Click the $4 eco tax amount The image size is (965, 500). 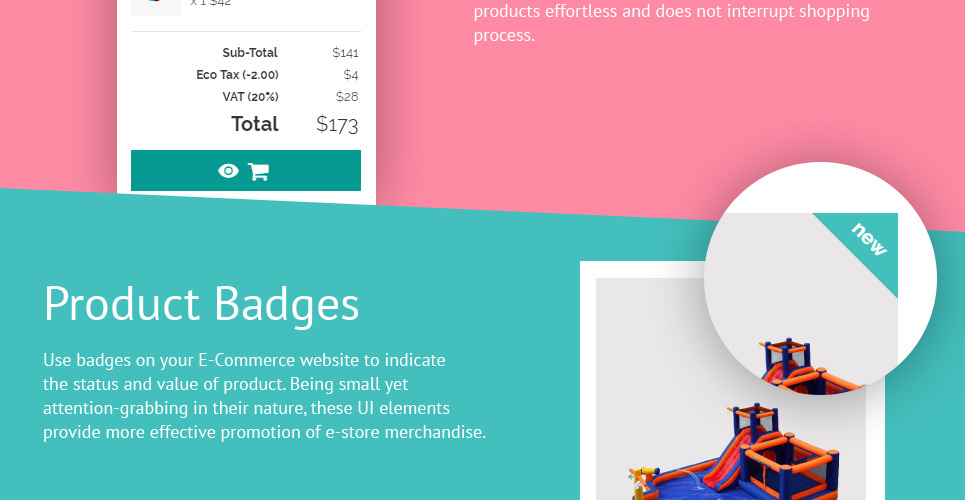pyautogui.click(x=351, y=75)
